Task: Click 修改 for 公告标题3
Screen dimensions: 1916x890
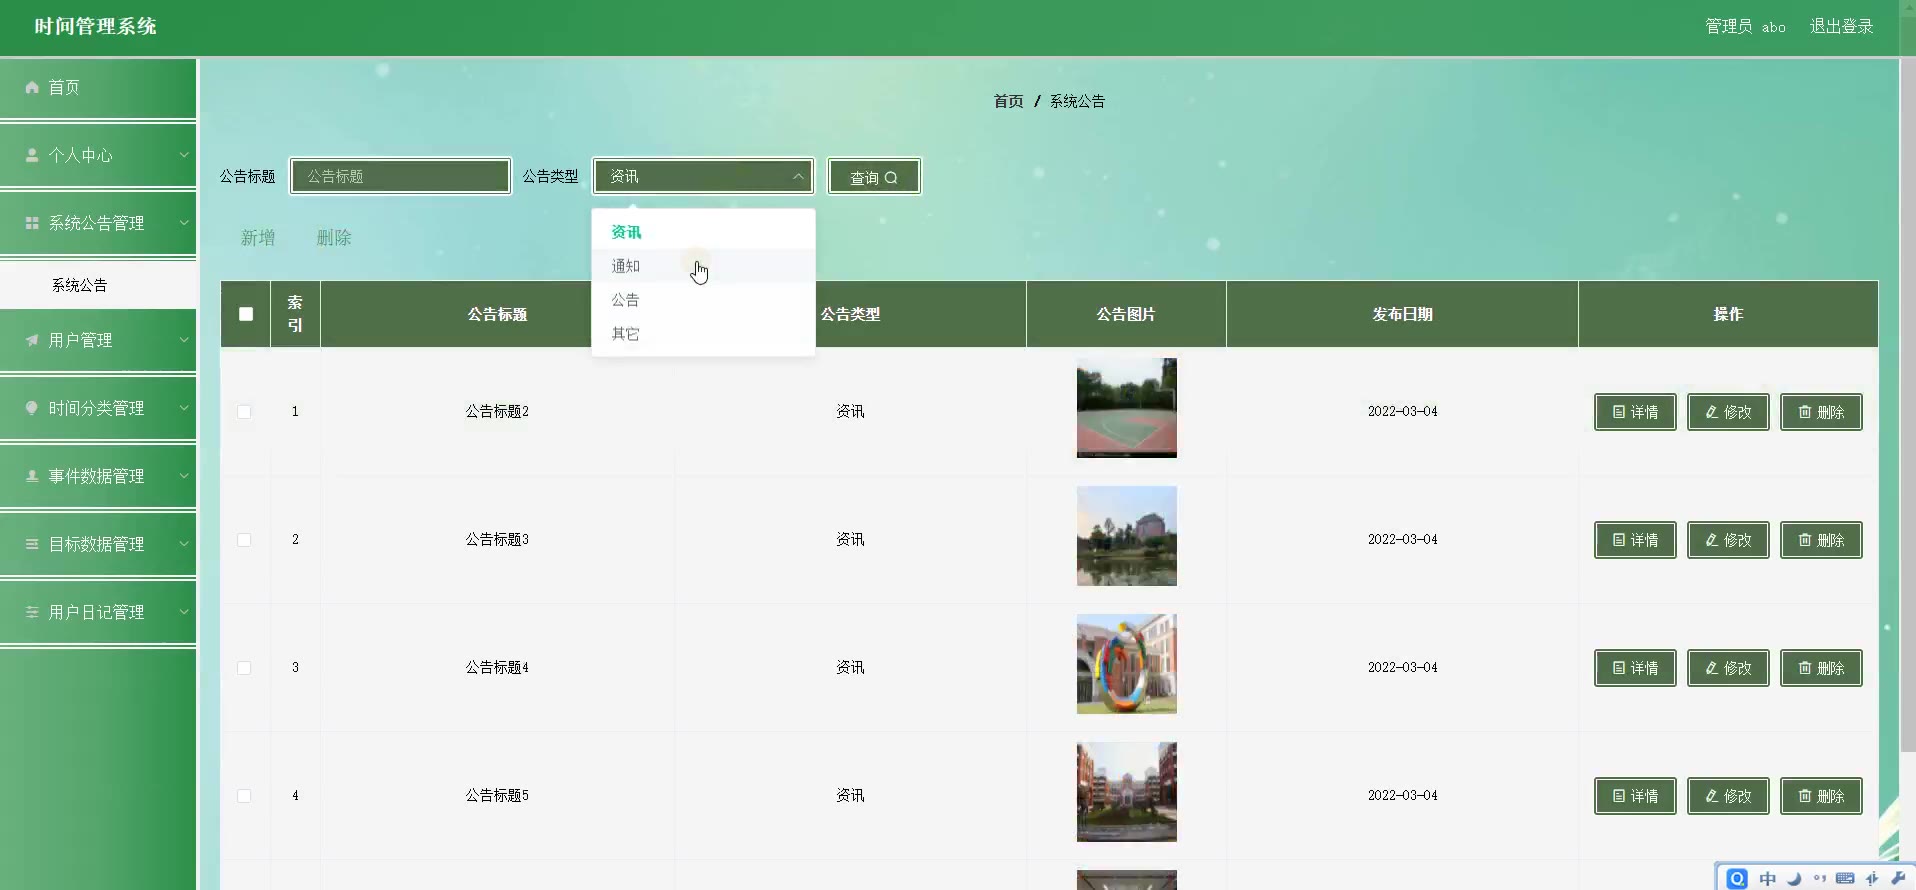Action: [1728, 540]
